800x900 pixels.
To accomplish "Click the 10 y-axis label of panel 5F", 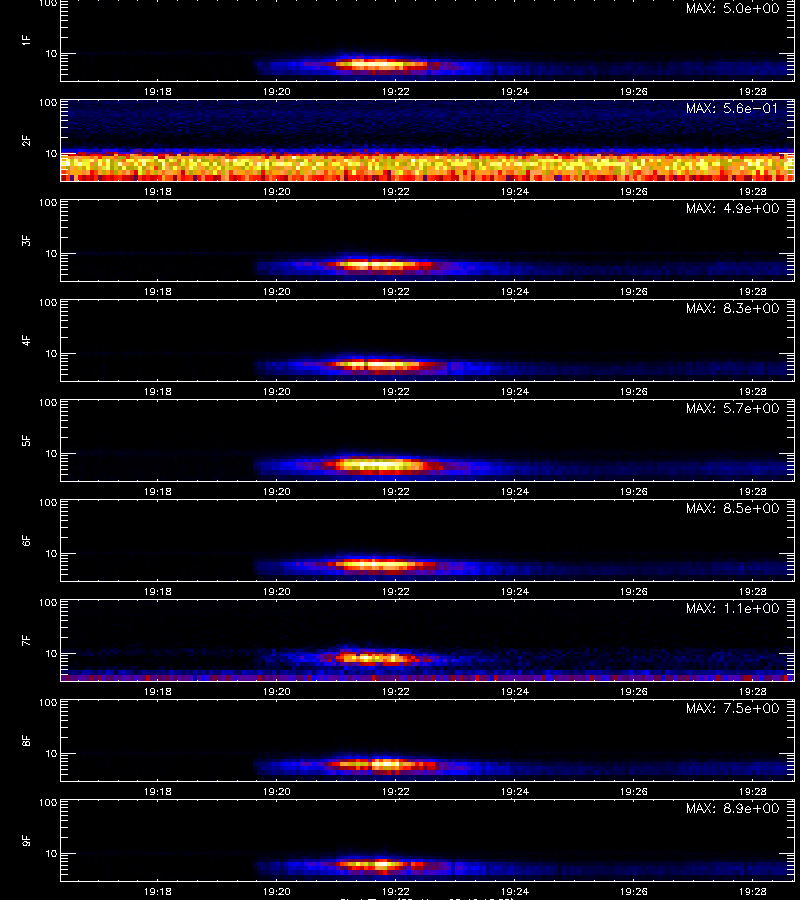I will pos(51,453).
